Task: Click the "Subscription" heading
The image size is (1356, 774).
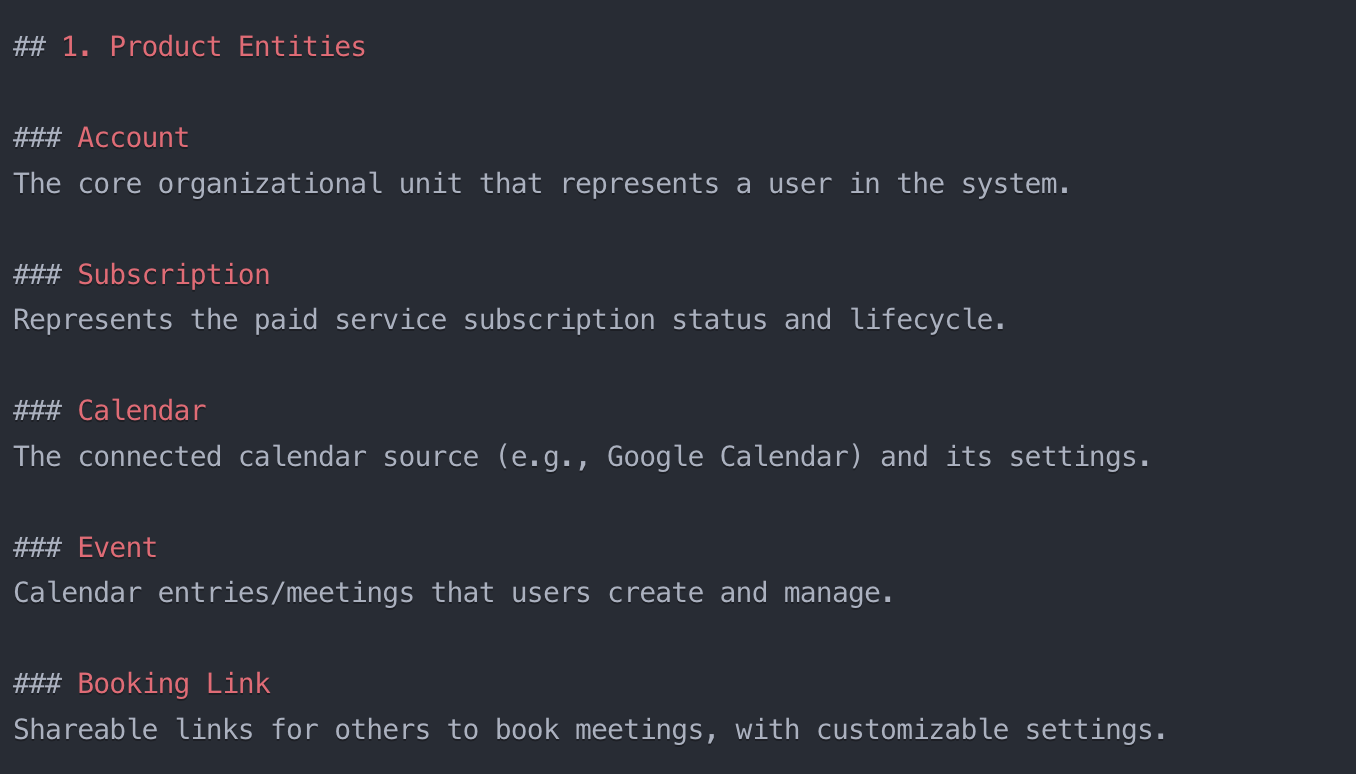Action: click(174, 275)
